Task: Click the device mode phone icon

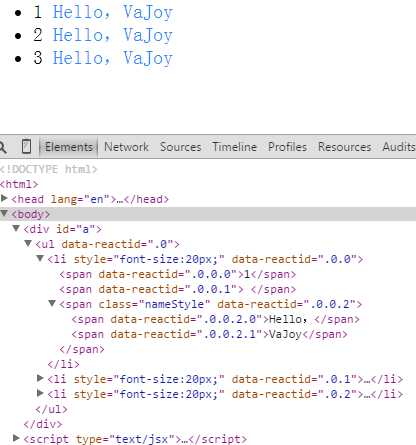Action: click(x=26, y=146)
